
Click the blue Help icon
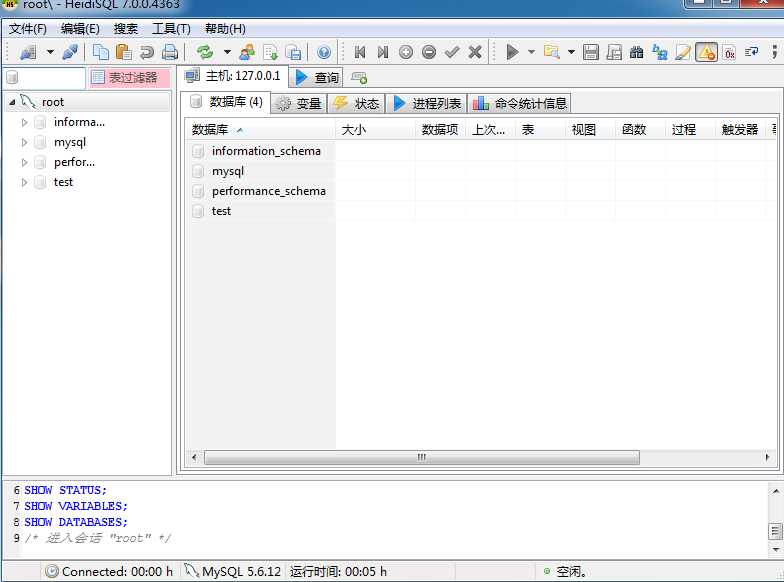[324, 52]
